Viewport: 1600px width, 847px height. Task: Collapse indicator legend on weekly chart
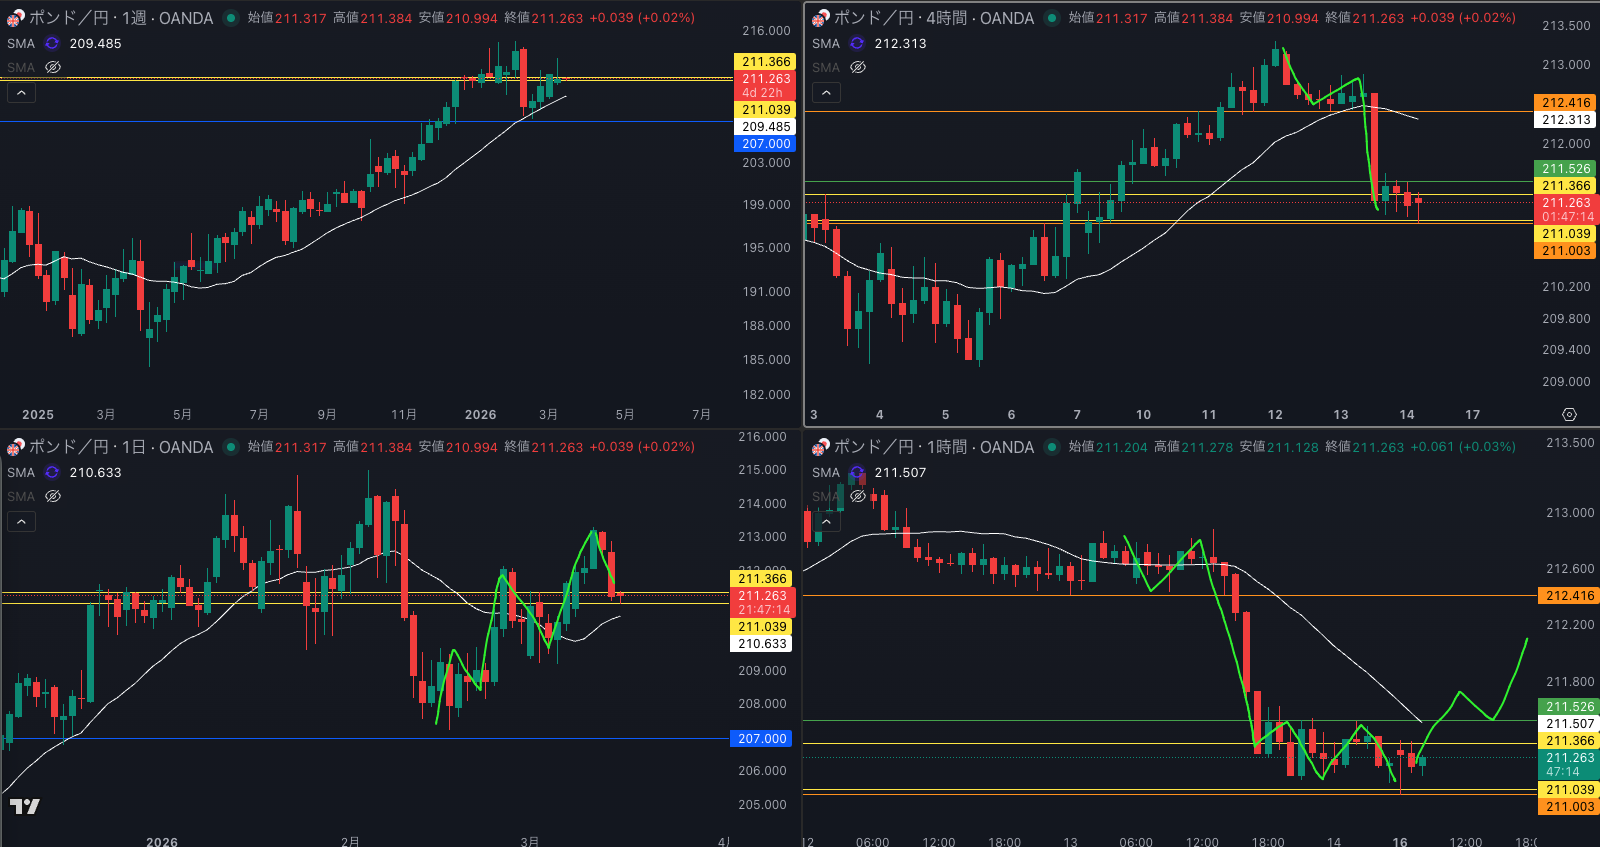tap(21, 93)
